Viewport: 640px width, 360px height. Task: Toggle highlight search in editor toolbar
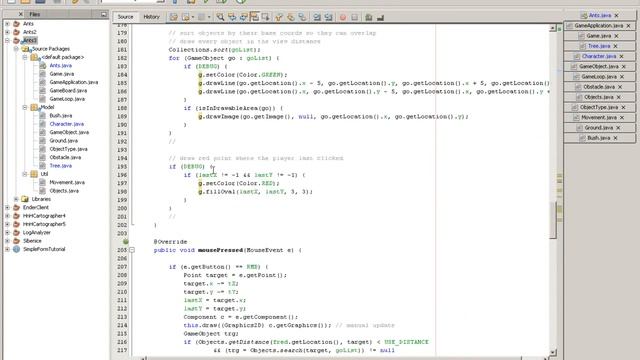click(x=254, y=17)
